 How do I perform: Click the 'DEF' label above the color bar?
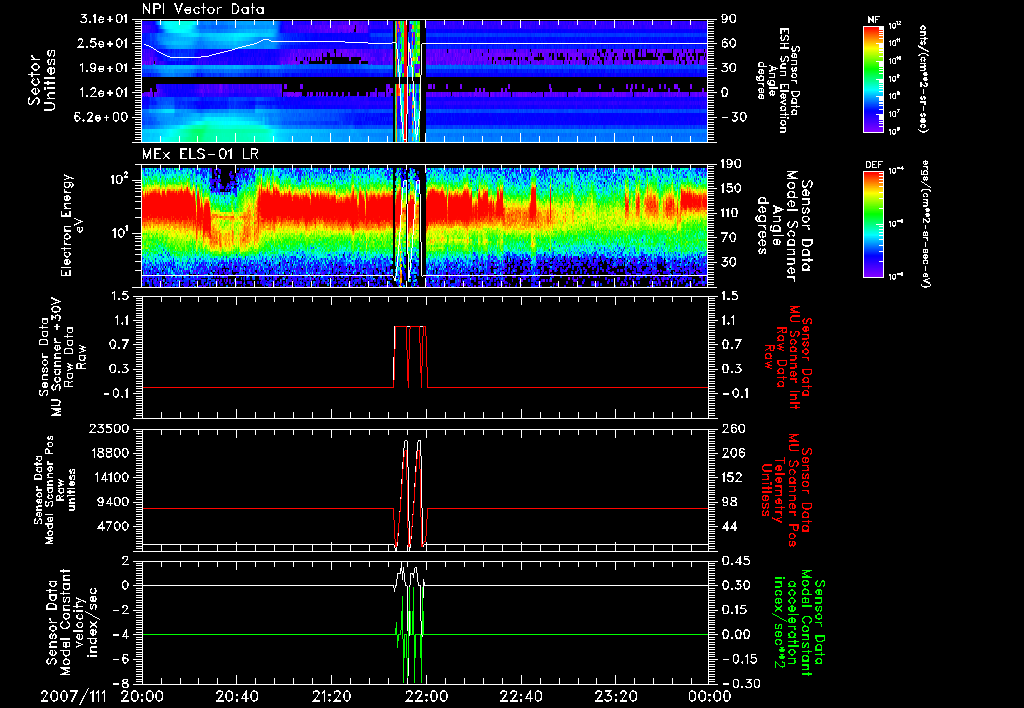(874, 165)
